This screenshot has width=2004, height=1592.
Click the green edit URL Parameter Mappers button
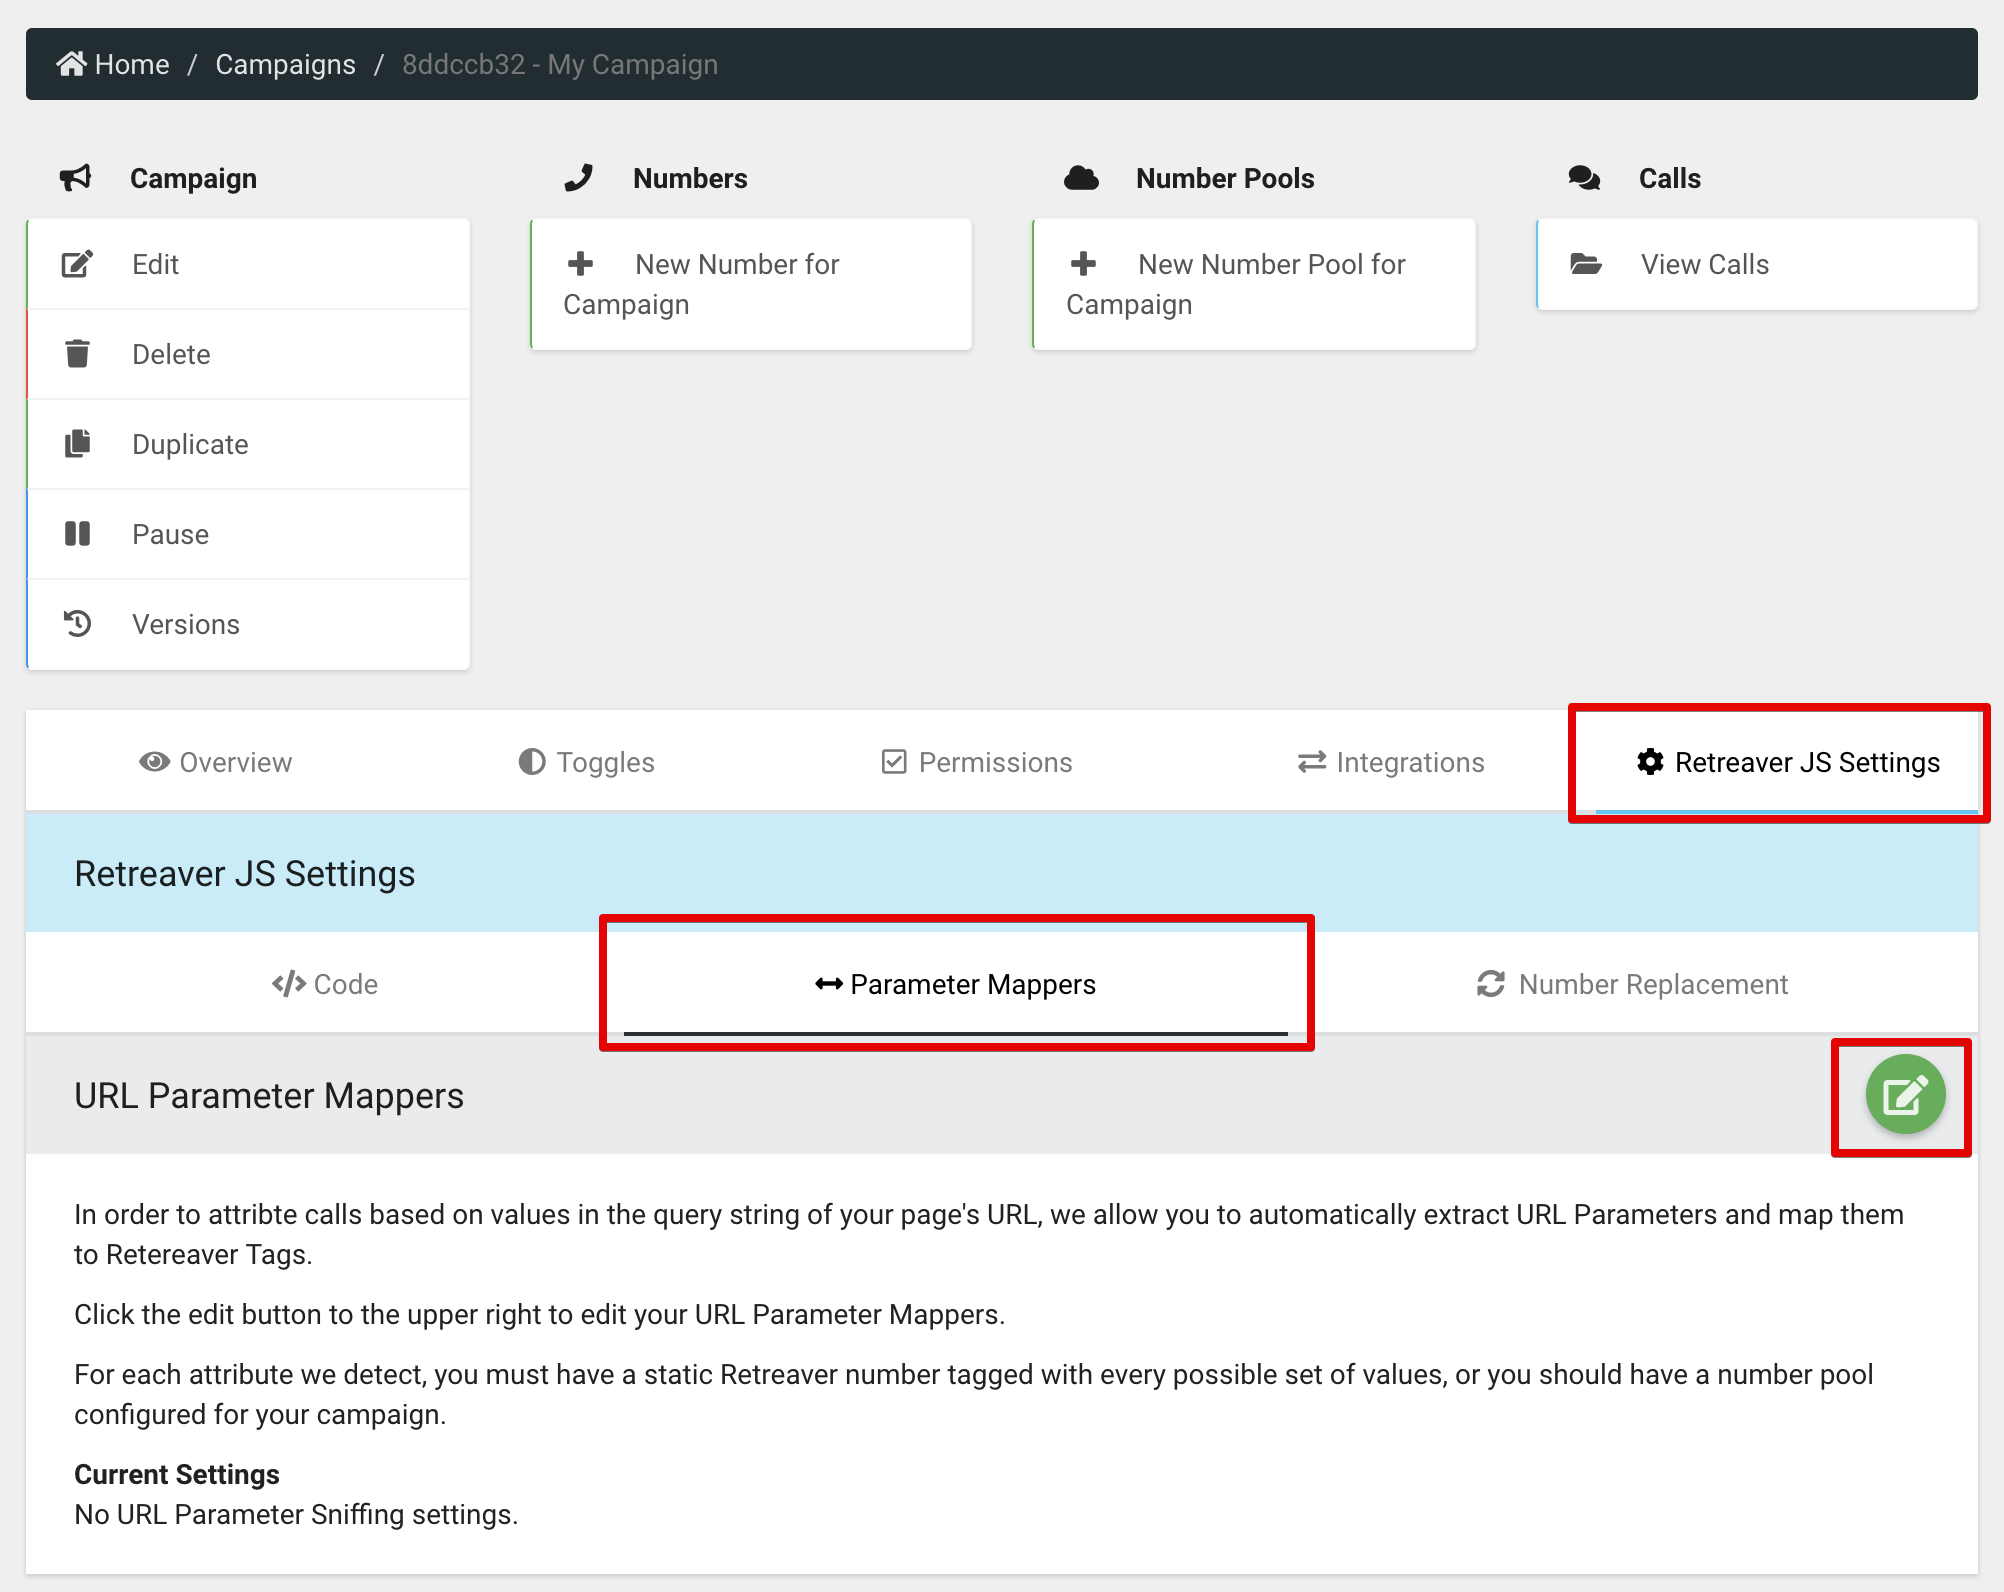1904,1095
